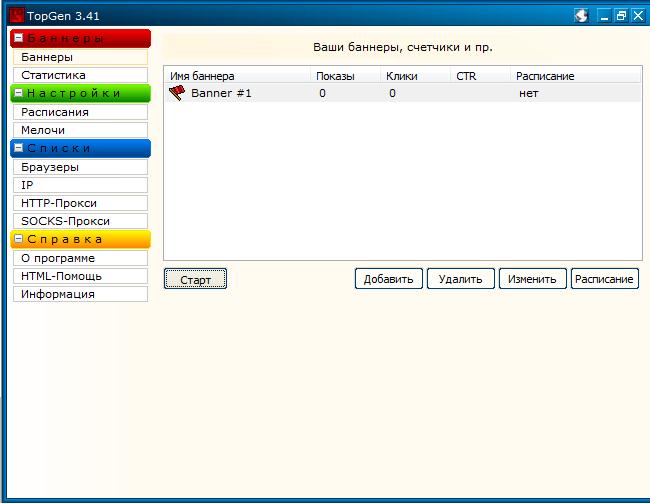Collapse the Баннеры section
Viewport: 650px width, 504px height.
[18, 38]
